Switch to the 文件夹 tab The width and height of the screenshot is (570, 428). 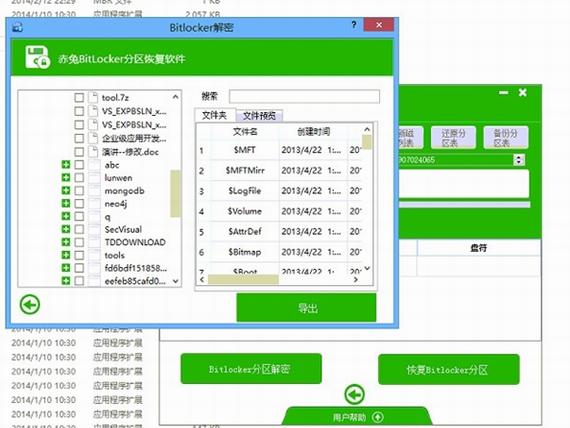tap(215, 115)
